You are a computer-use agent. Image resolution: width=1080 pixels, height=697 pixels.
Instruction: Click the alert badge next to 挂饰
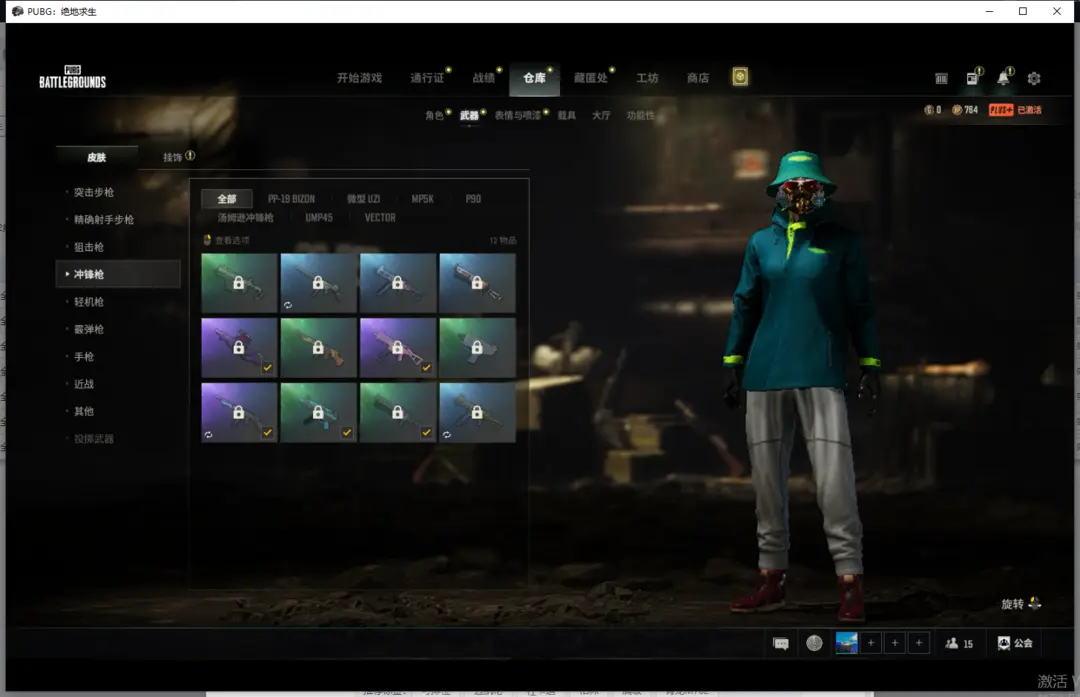coord(190,156)
